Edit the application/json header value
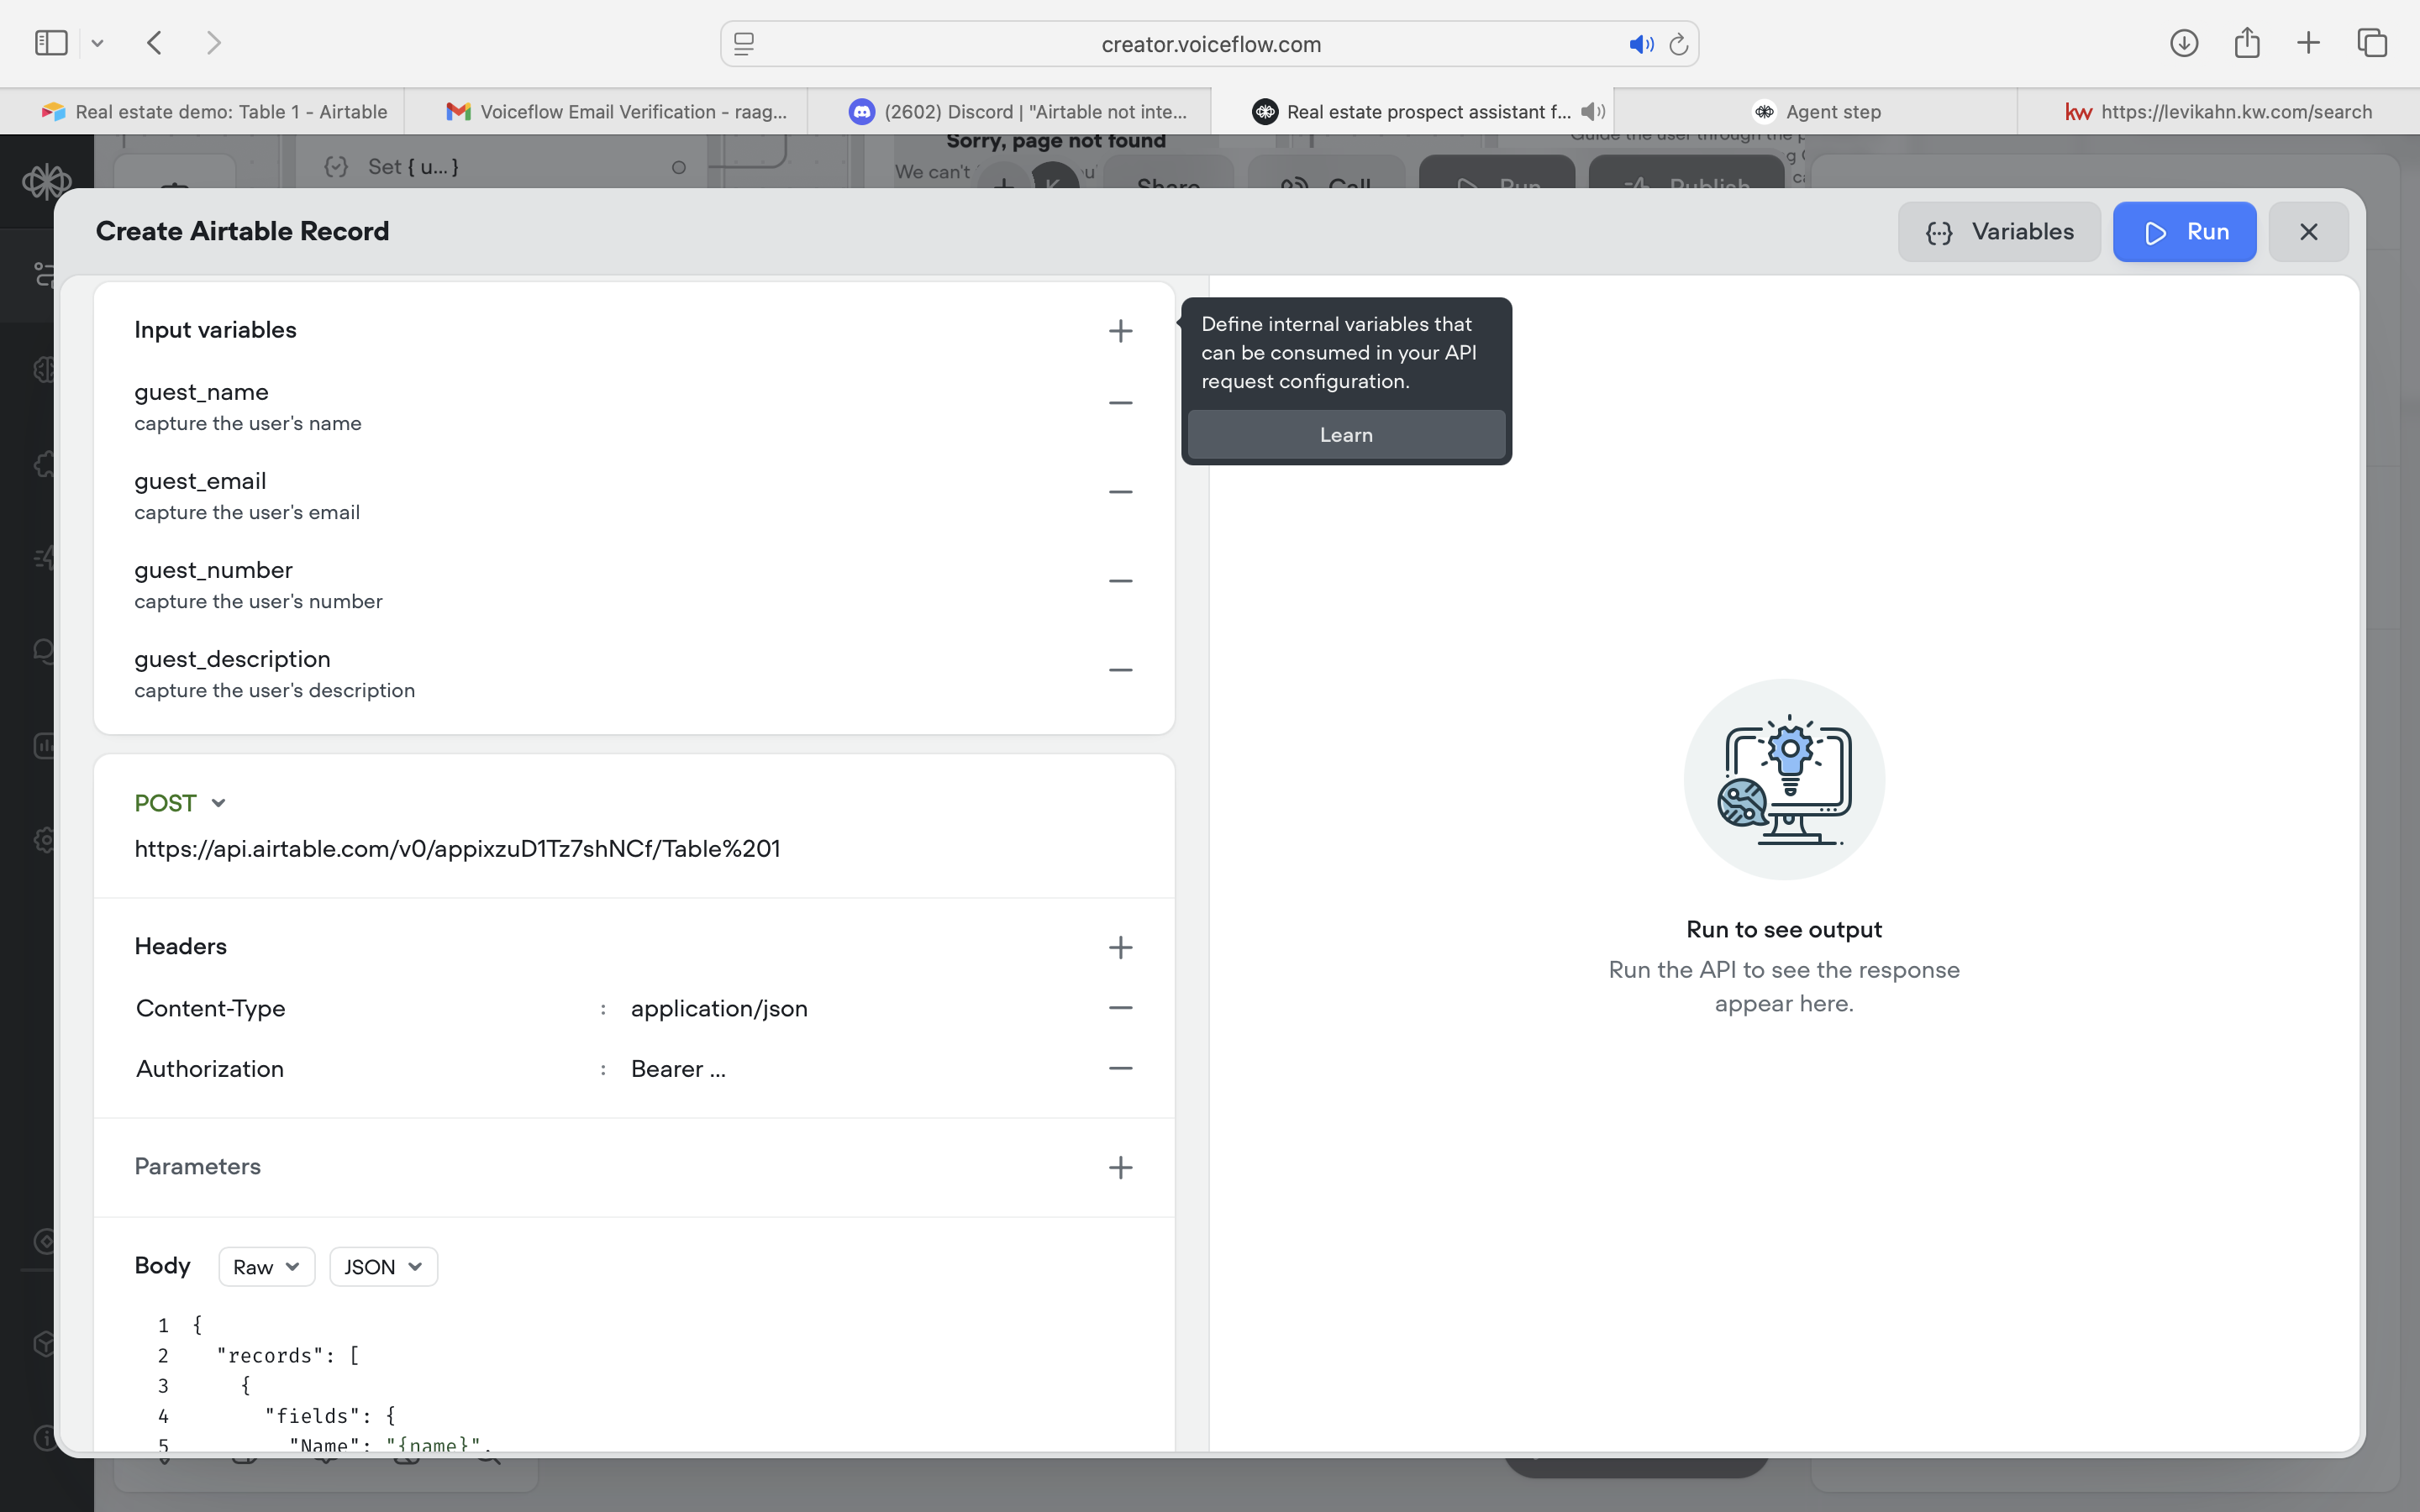Viewport: 2420px width, 1512px height. (719, 1008)
